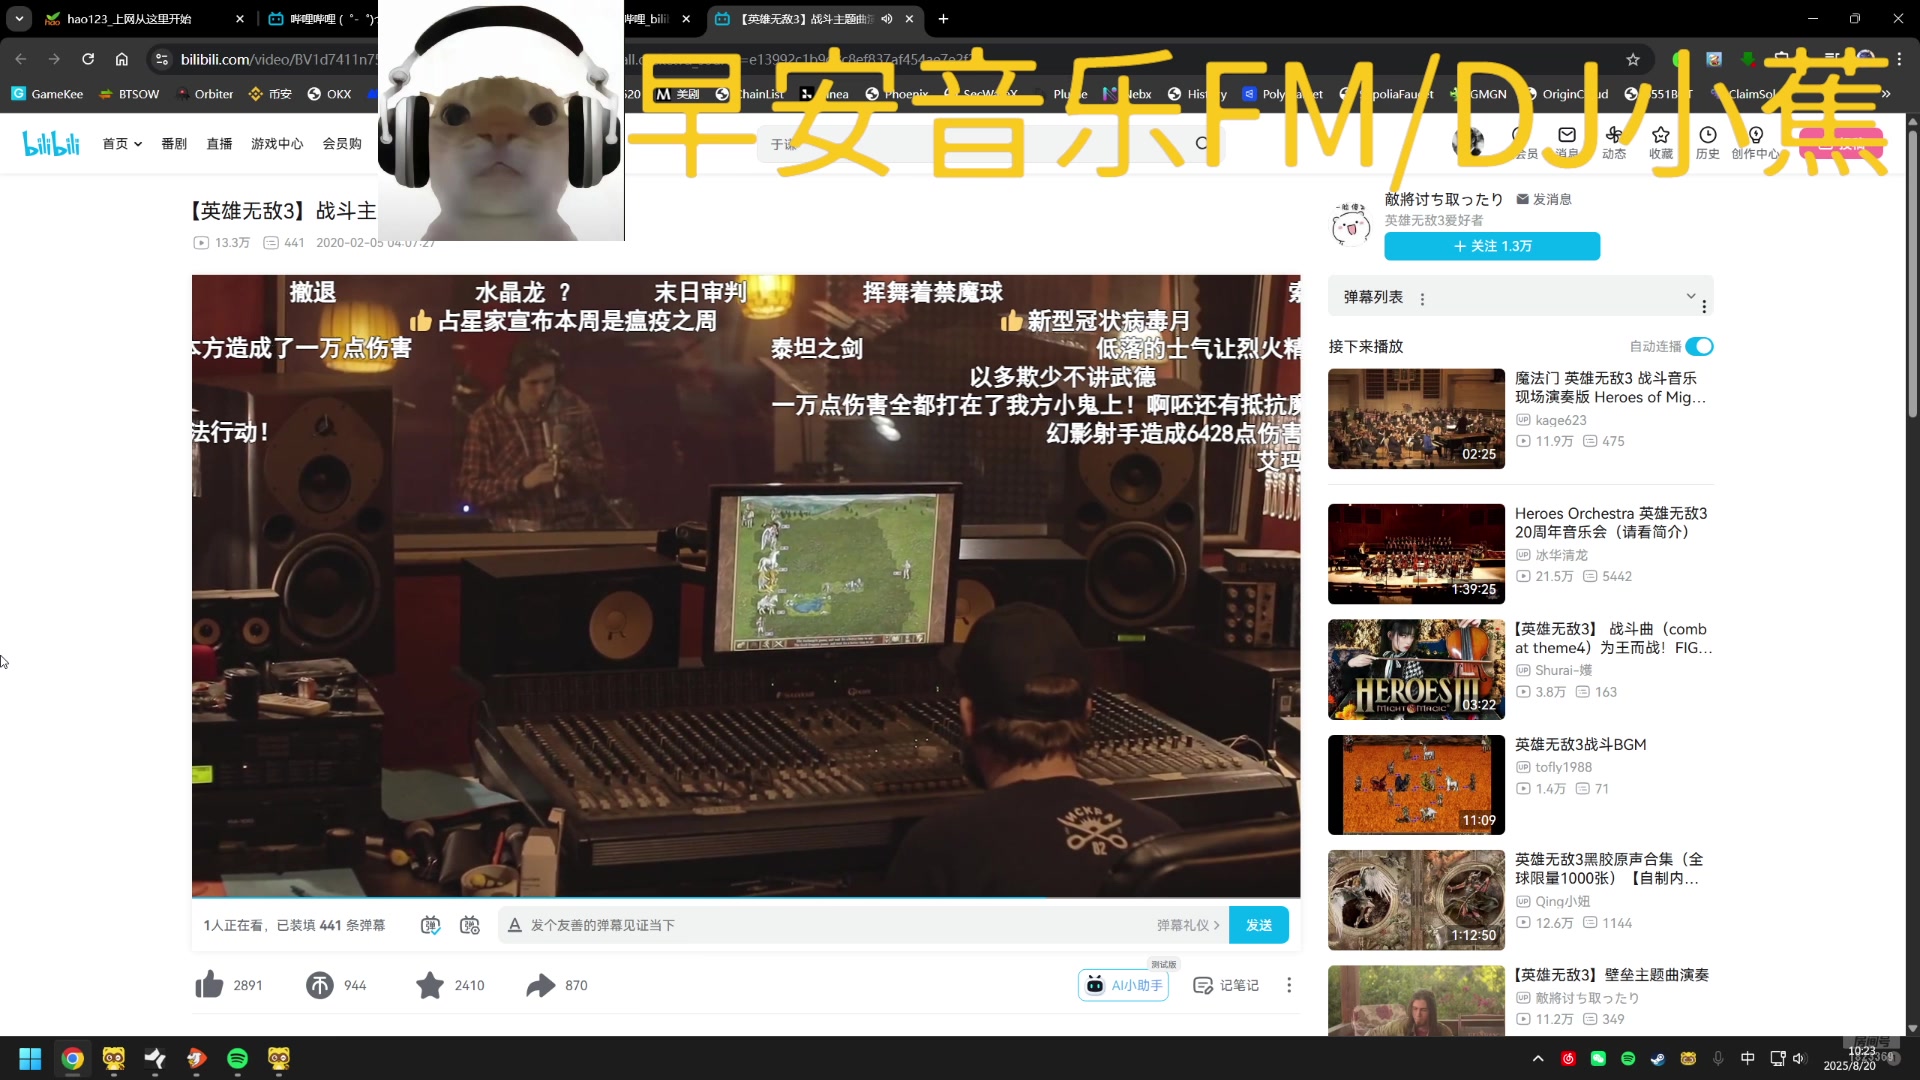The width and height of the screenshot is (1920, 1080).
Task: Open 收藏 favorites icon
Action: click(x=1661, y=142)
